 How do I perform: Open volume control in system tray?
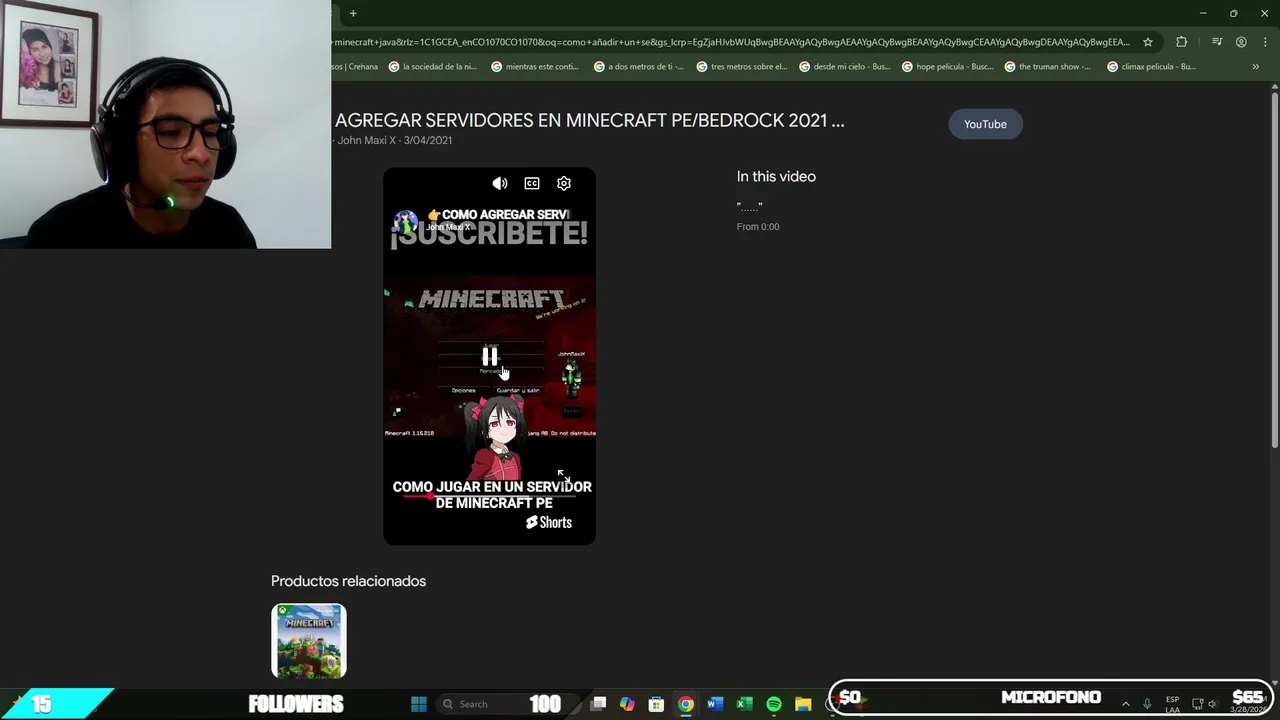(1212, 704)
